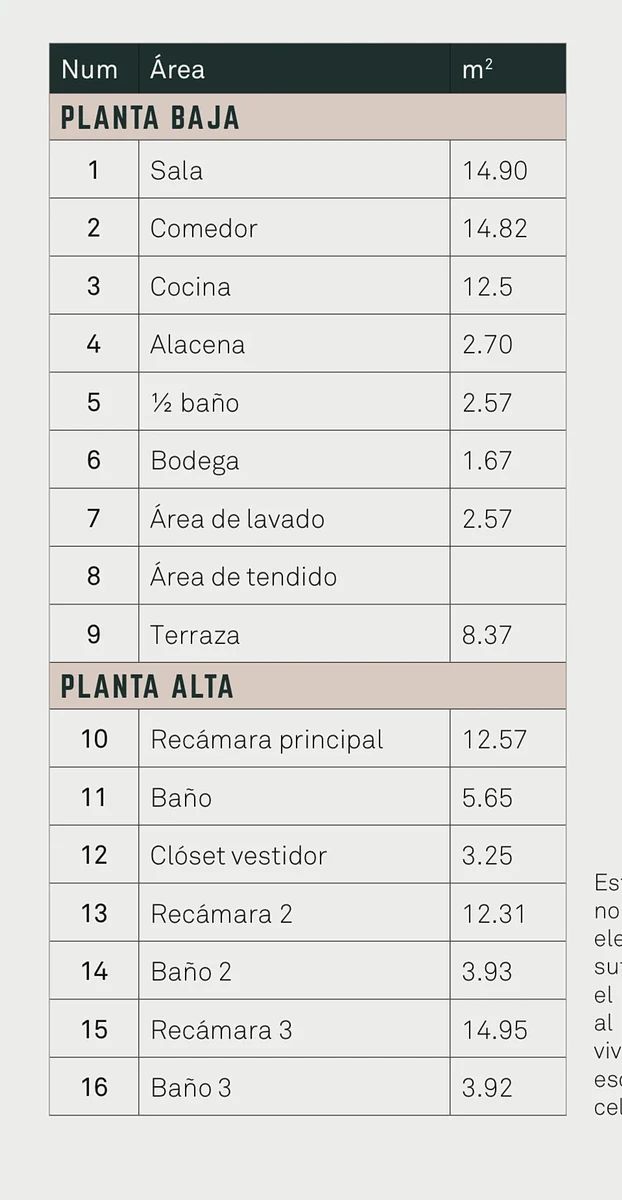Select the Recámara 2 row
The image size is (622, 1200).
[307, 913]
